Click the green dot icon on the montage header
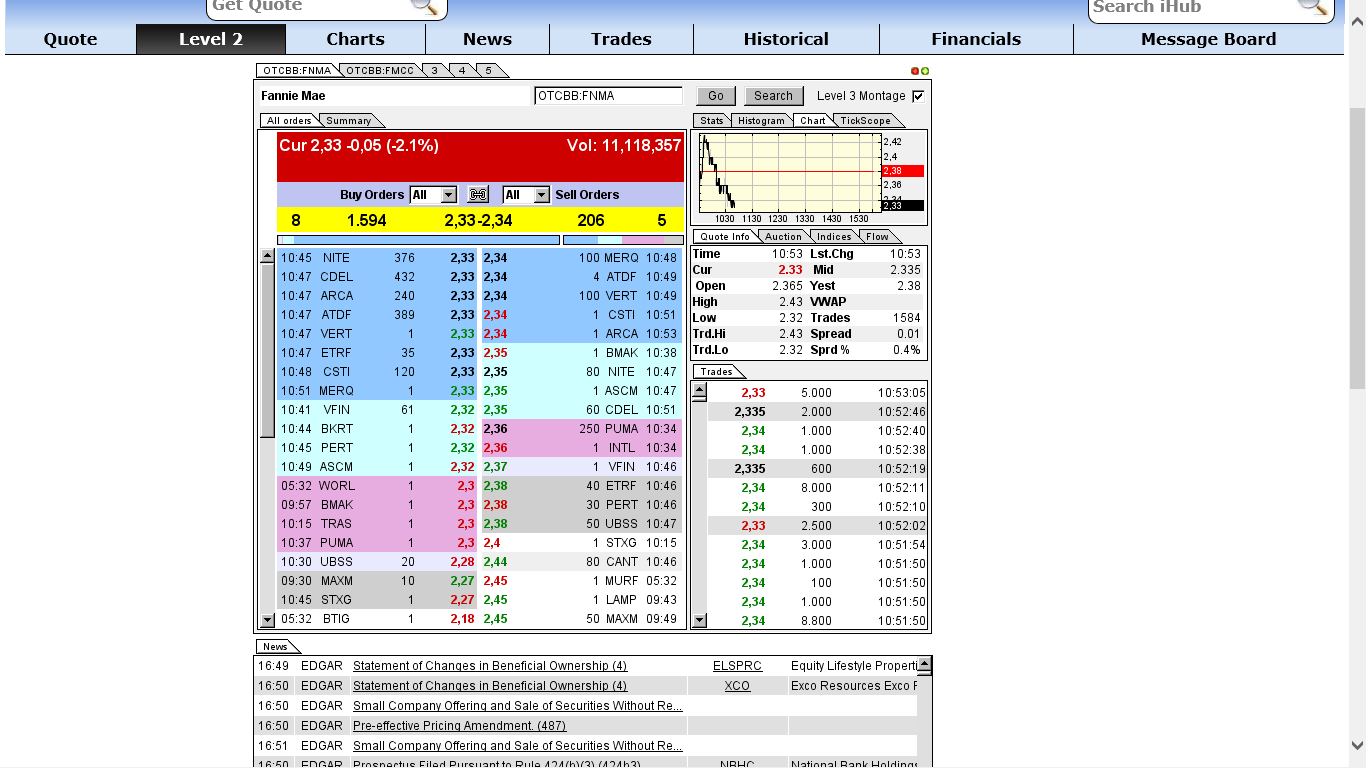 925,70
